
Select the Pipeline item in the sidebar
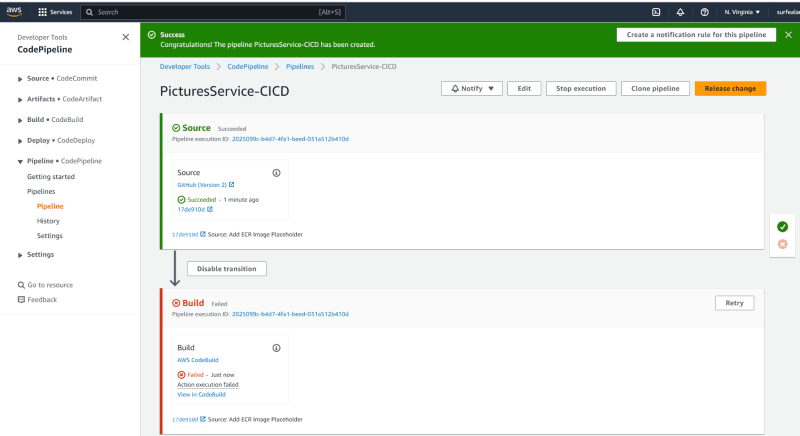pyautogui.click(x=50, y=206)
